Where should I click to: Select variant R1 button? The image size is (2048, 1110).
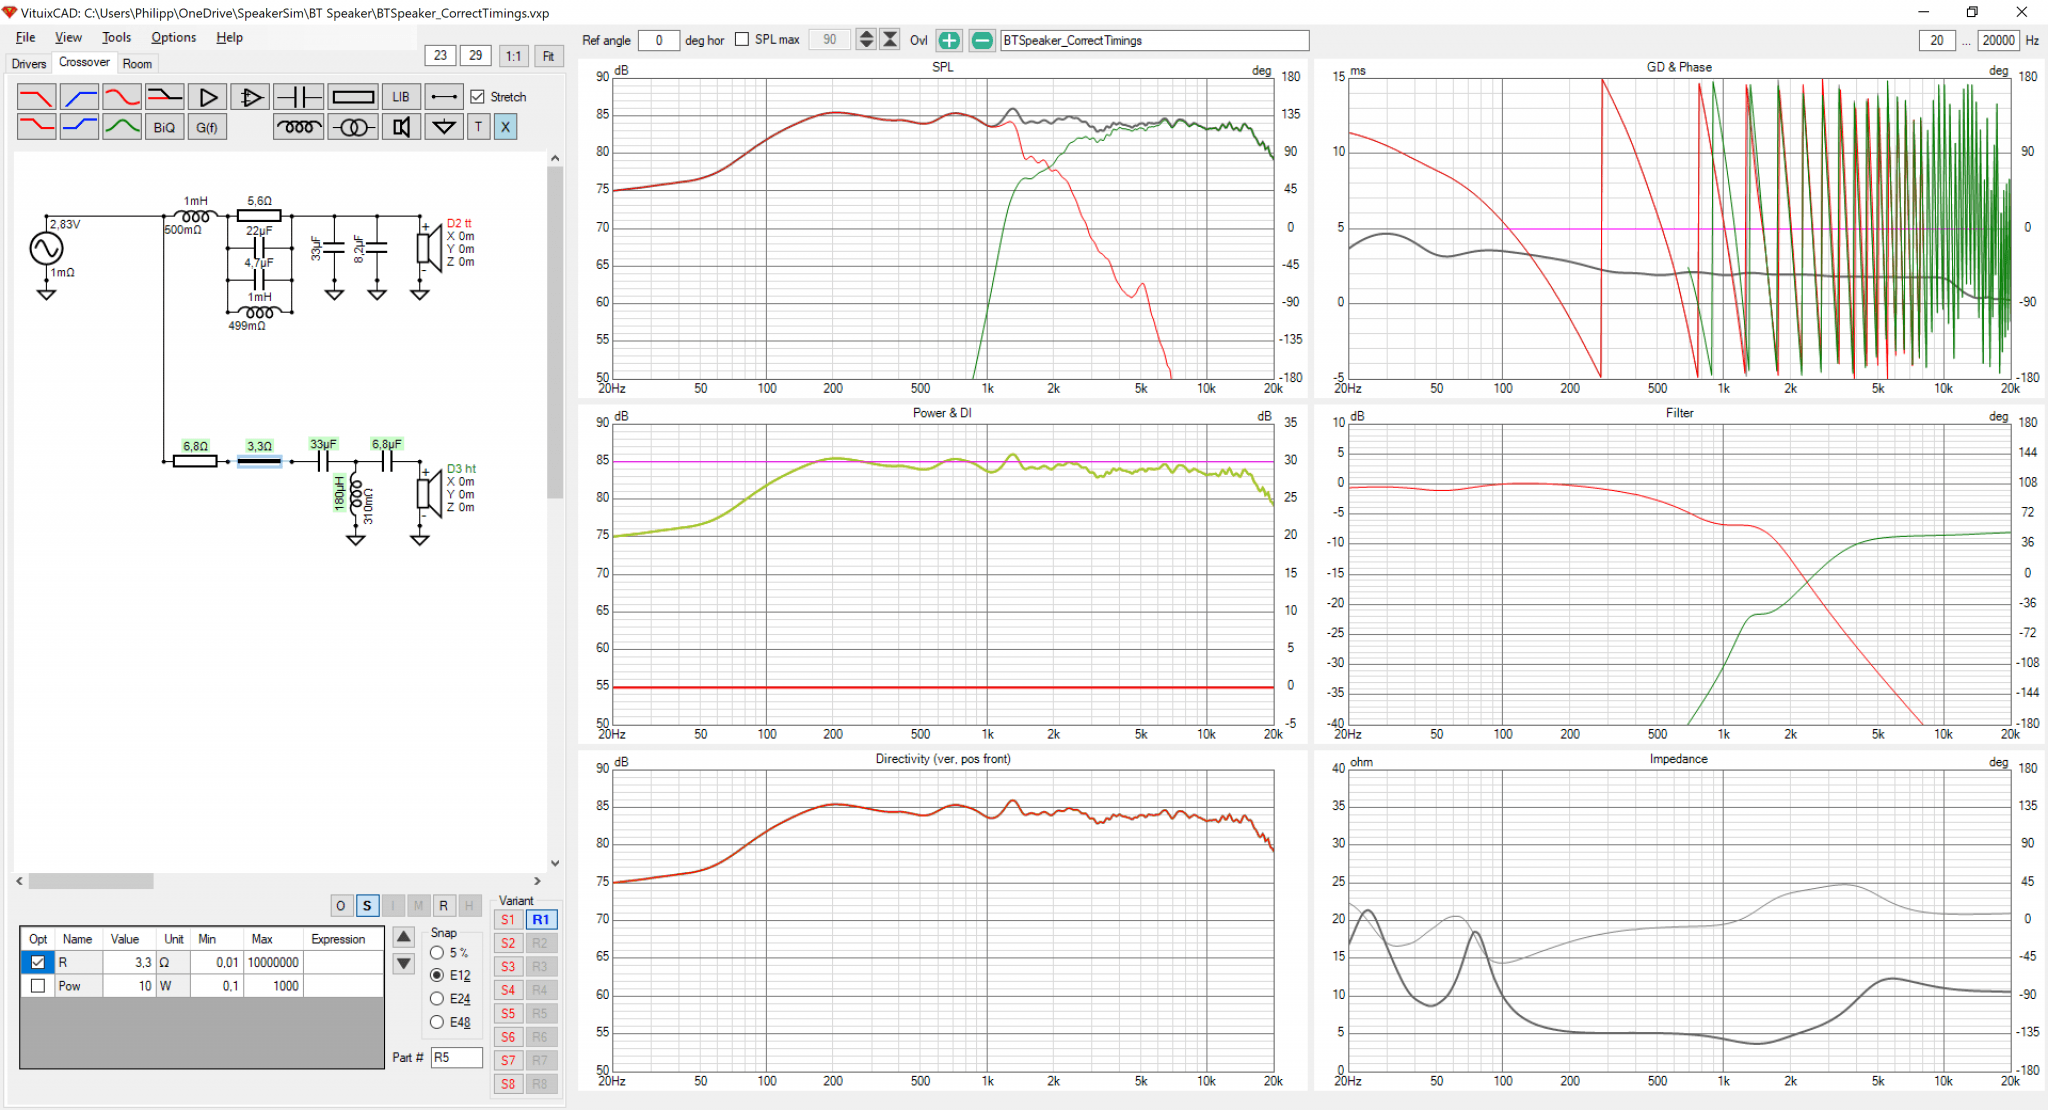(x=541, y=920)
